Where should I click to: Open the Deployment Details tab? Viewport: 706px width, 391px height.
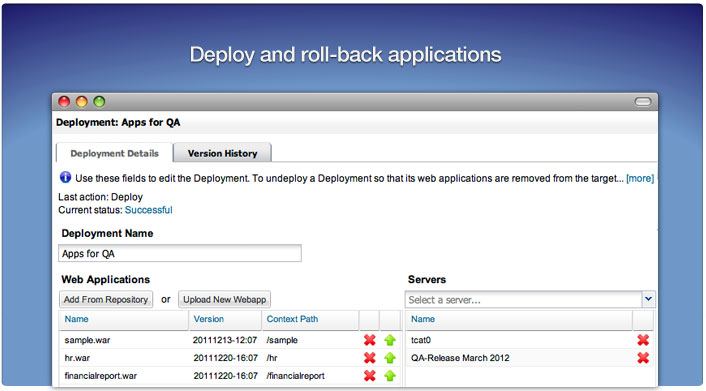[x=114, y=153]
